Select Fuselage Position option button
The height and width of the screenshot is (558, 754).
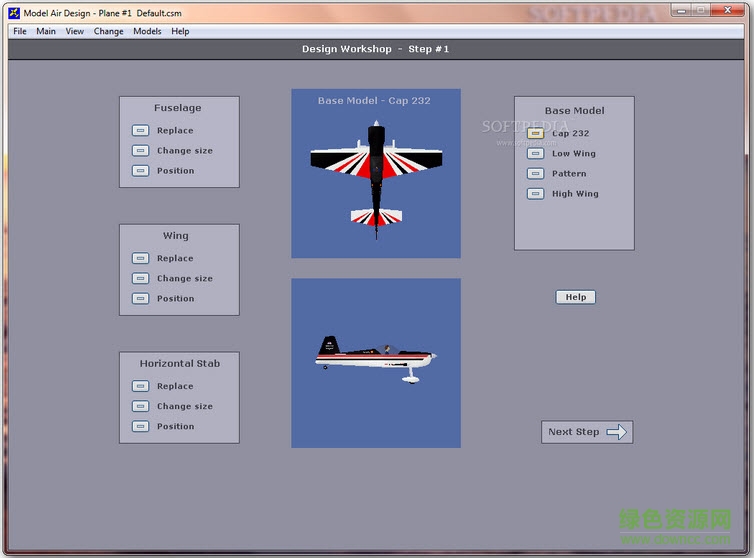point(140,171)
